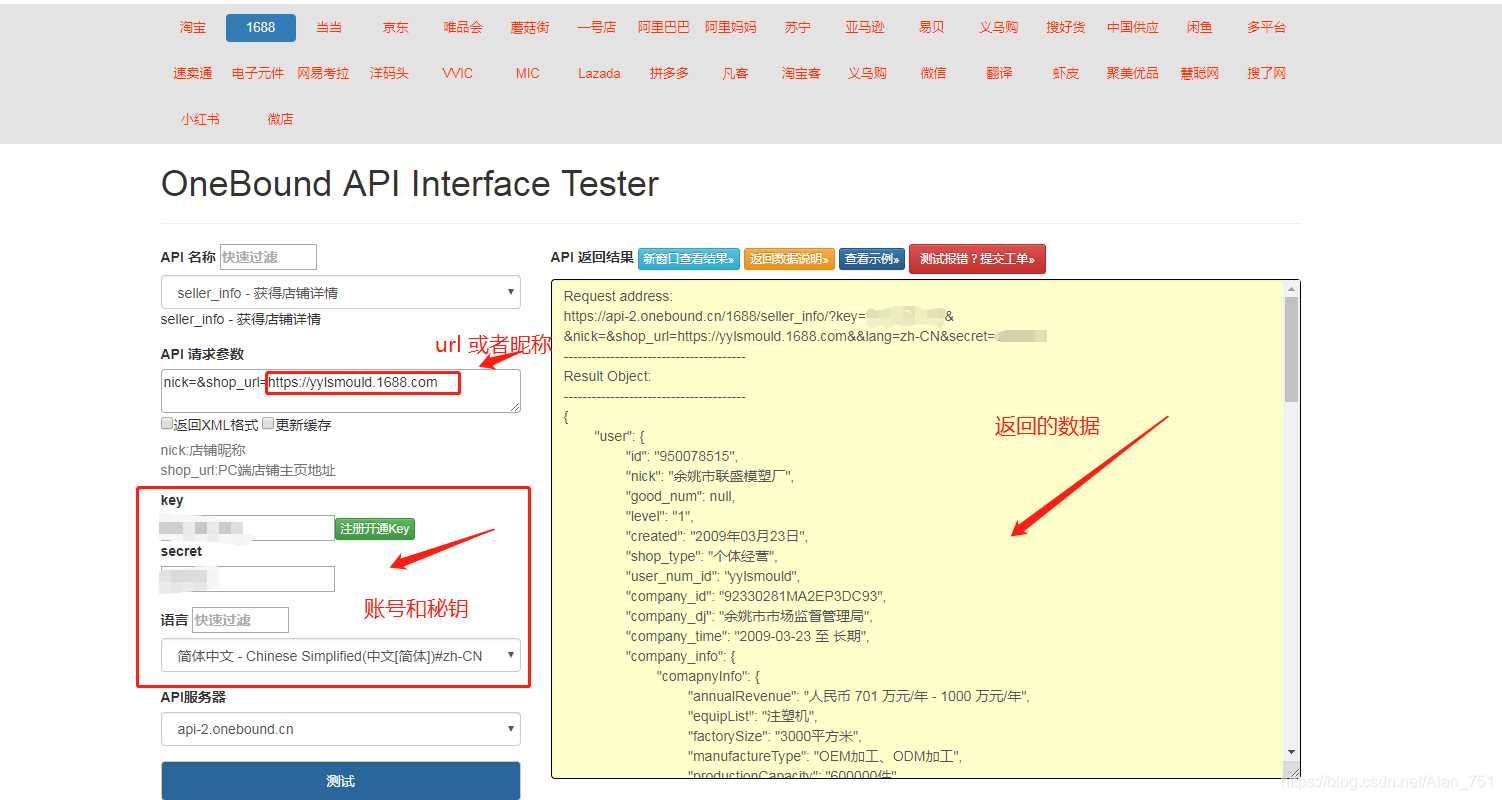The width and height of the screenshot is (1502, 800).
Task: Select the 聚美优品 tab
Action: tap(1133, 74)
